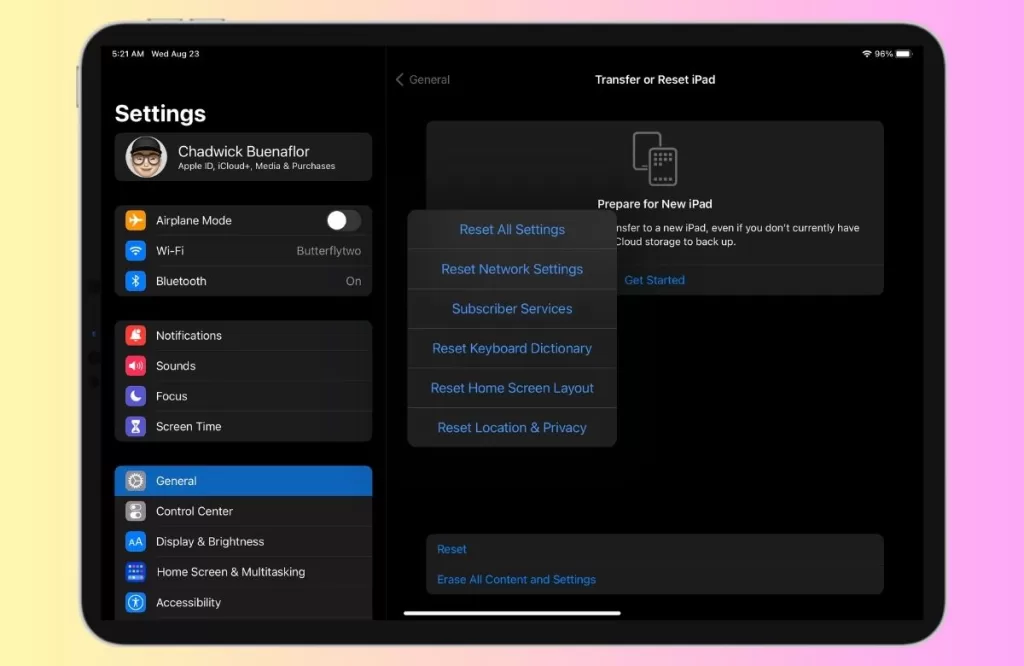Screen dimensions: 1024x666
Task: Tap Erase All Content and Settings
Action: (x=517, y=580)
